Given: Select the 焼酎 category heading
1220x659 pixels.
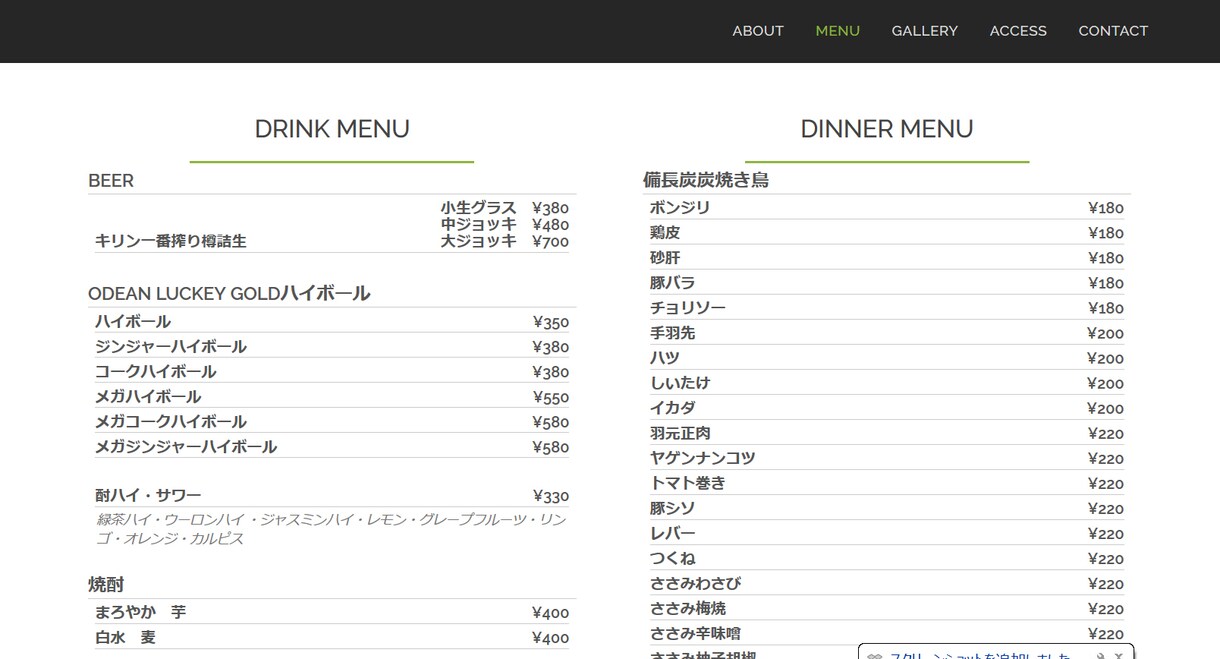Looking at the screenshot, I should 106,585.
